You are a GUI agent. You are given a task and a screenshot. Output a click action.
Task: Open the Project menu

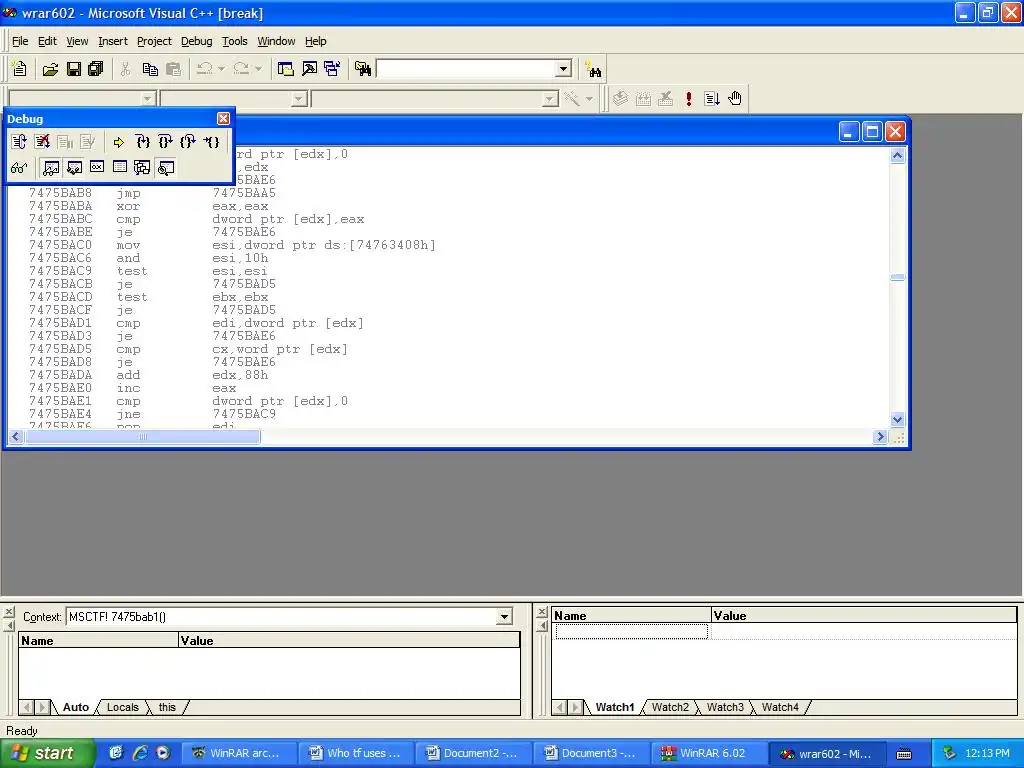pos(154,41)
